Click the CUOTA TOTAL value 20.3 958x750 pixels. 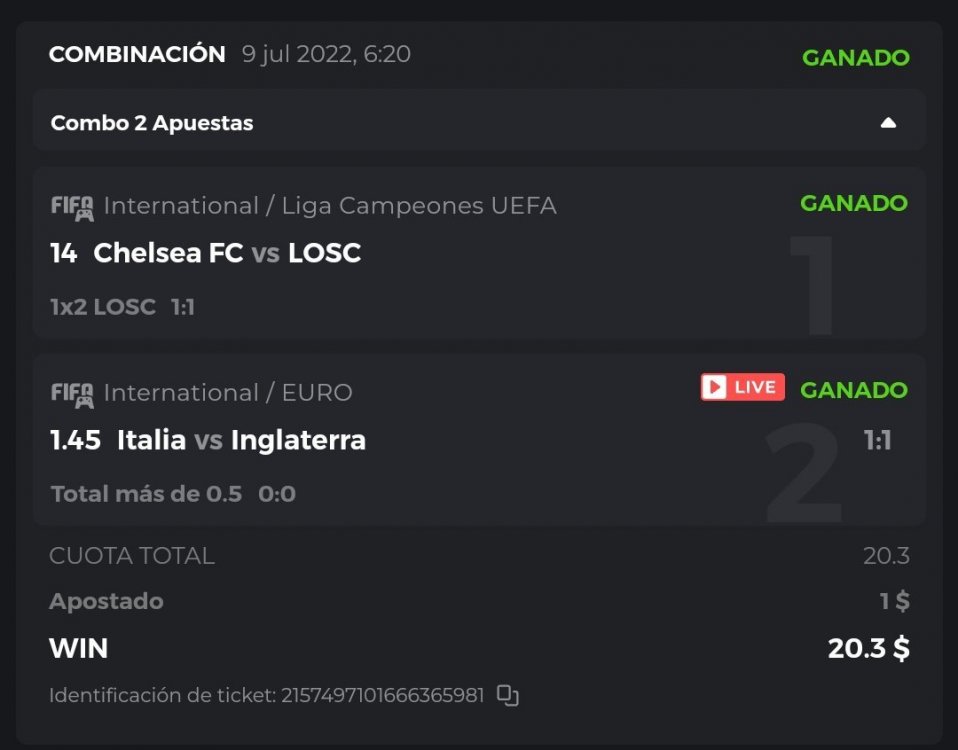coord(886,556)
